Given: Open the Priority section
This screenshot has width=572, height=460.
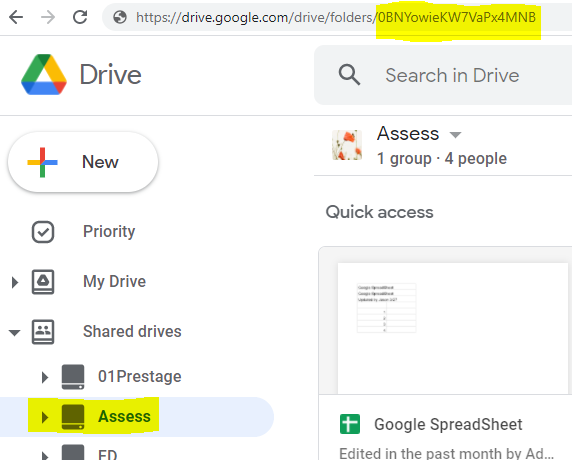Looking at the screenshot, I should [x=109, y=231].
